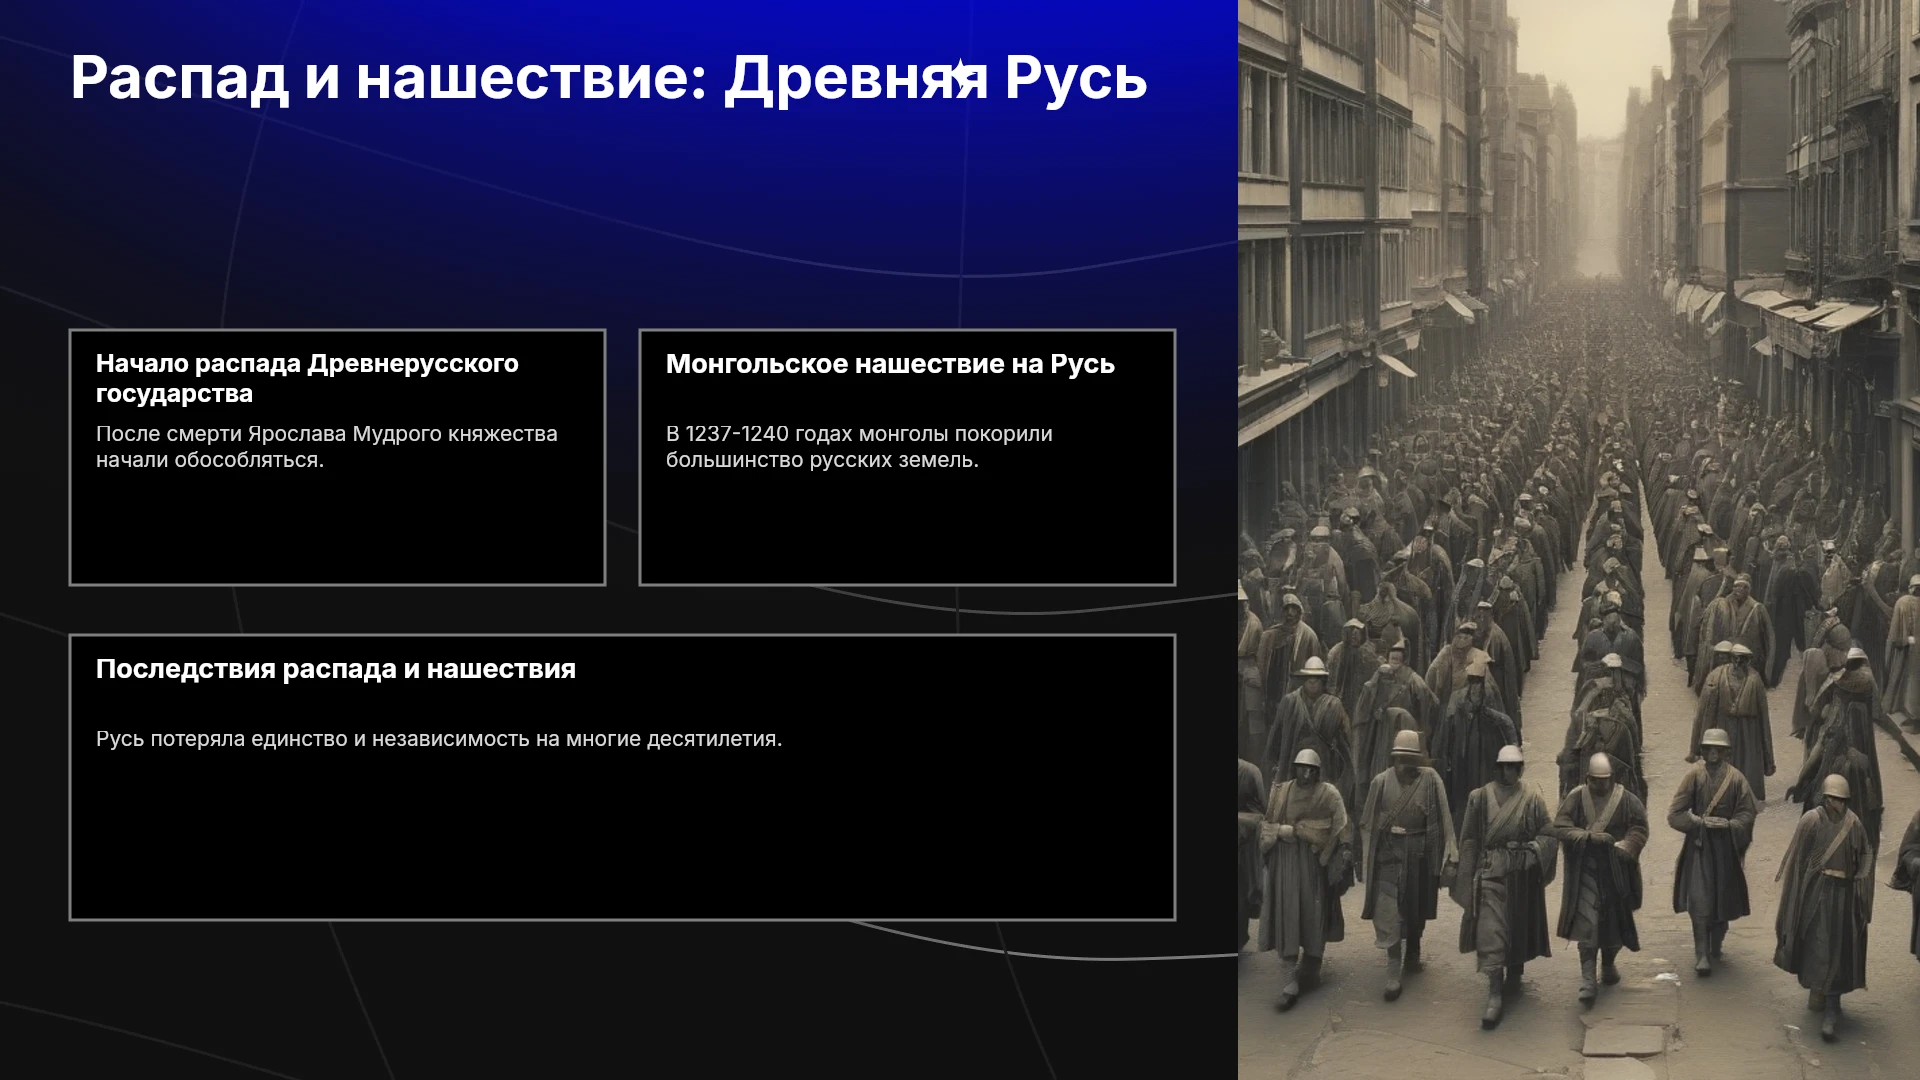Click empty area inside the Начало распада card
This screenshot has height=1080, width=1920.
tap(337, 530)
